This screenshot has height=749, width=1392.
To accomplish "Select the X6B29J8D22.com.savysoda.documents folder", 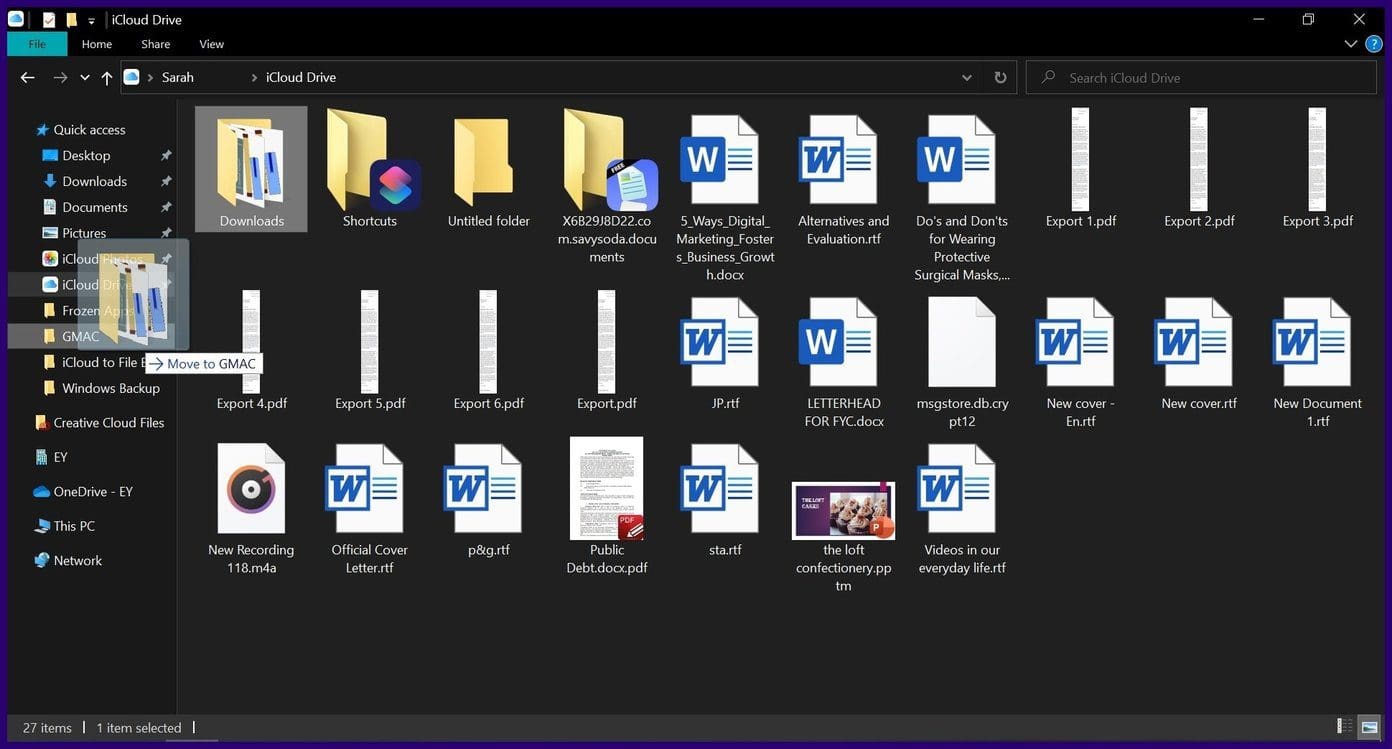I will point(607,186).
